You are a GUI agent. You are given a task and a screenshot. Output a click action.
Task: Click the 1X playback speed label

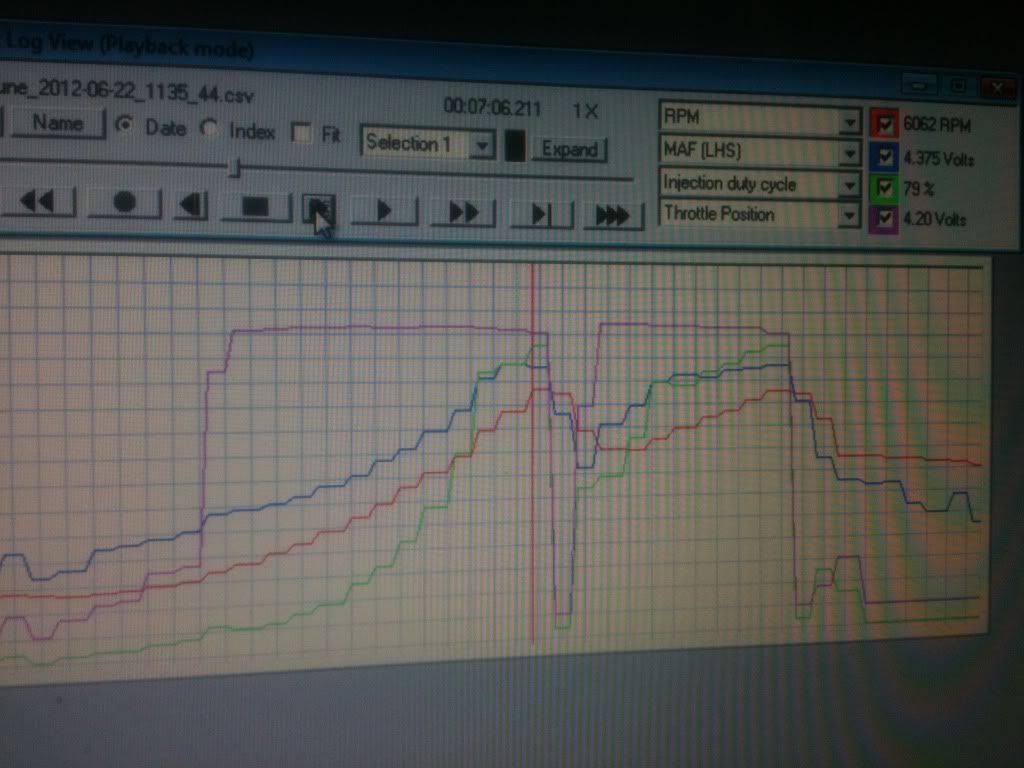pyautogui.click(x=585, y=111)
